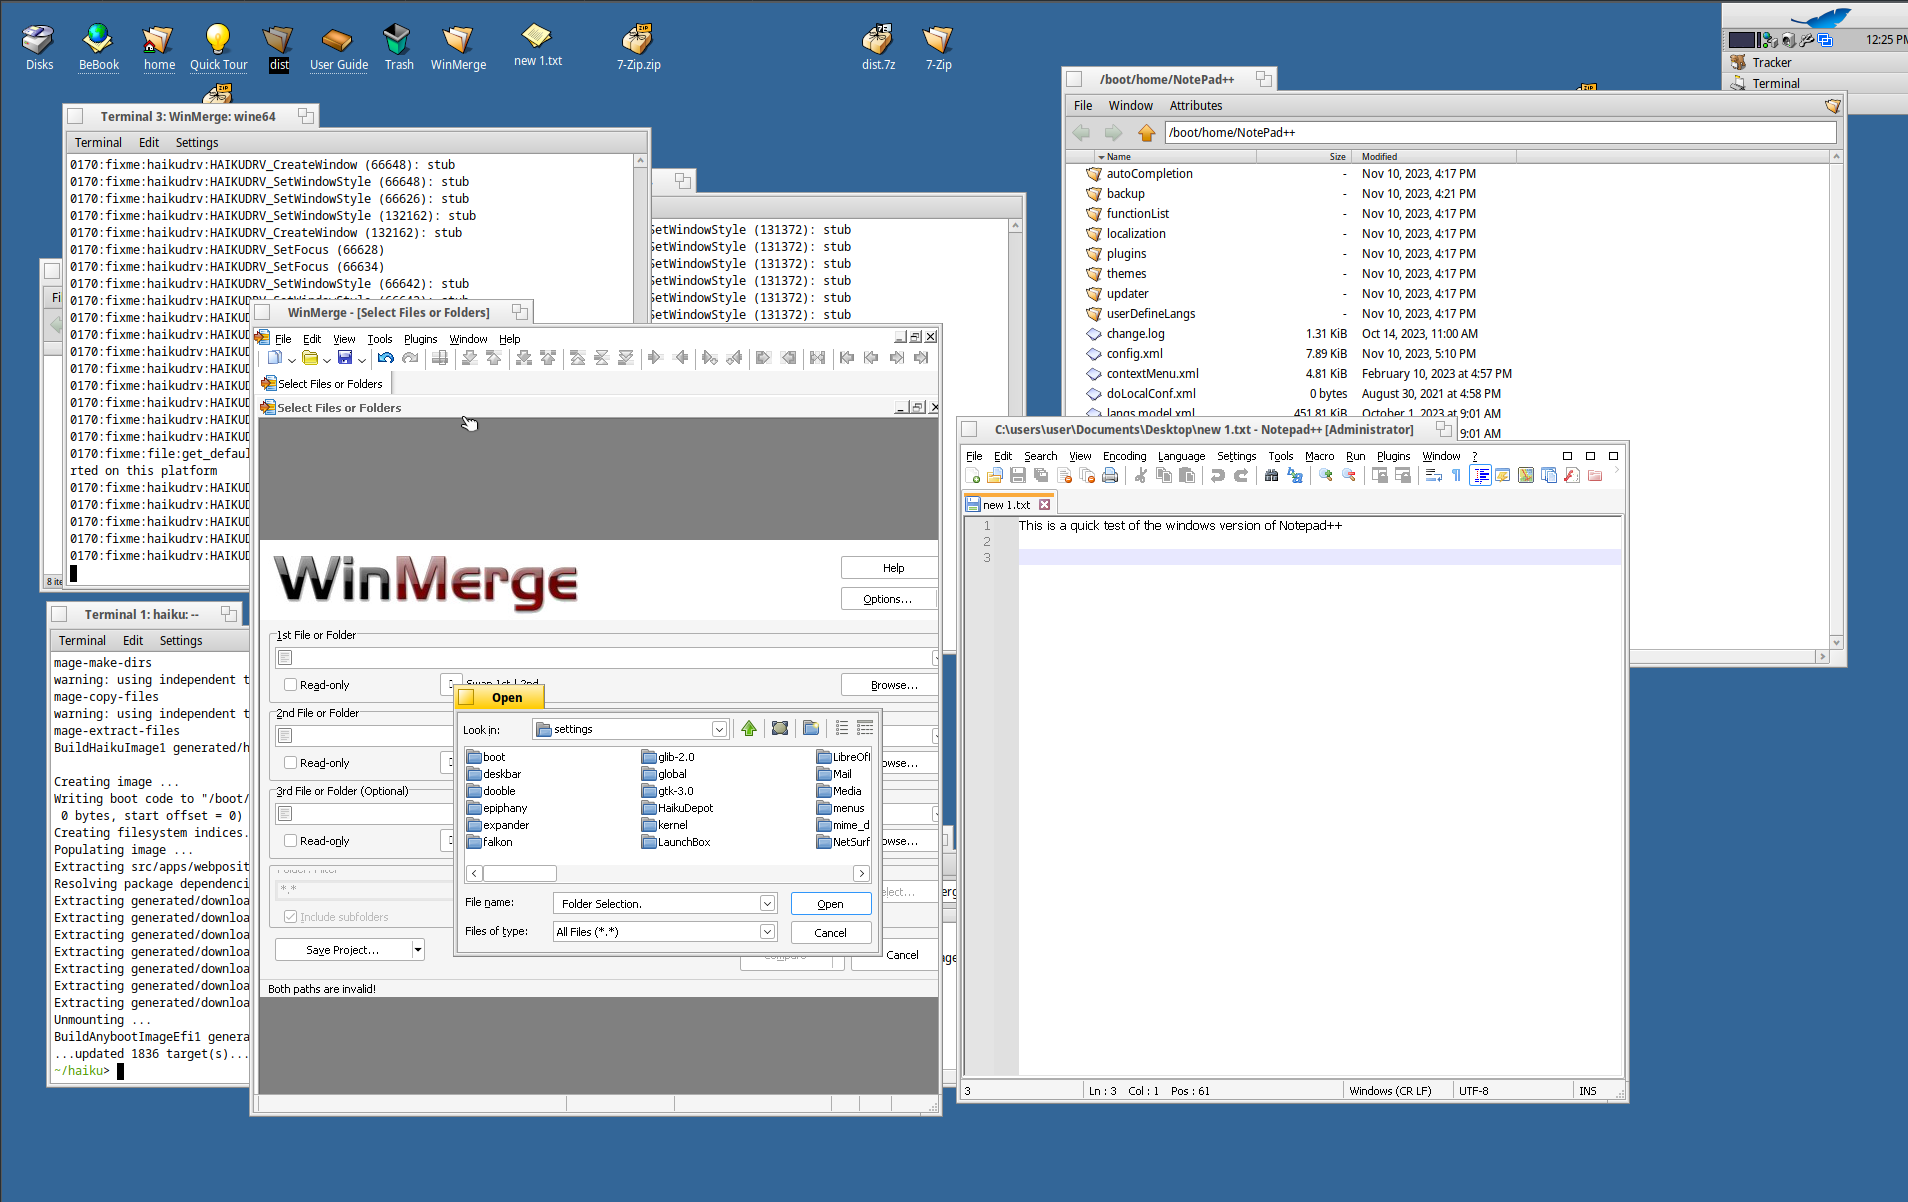Image resolution: width=1908 pixels, height=1202 pixels.
Task: Open the WinMerge desktop icon
Action: pos(458,47)
